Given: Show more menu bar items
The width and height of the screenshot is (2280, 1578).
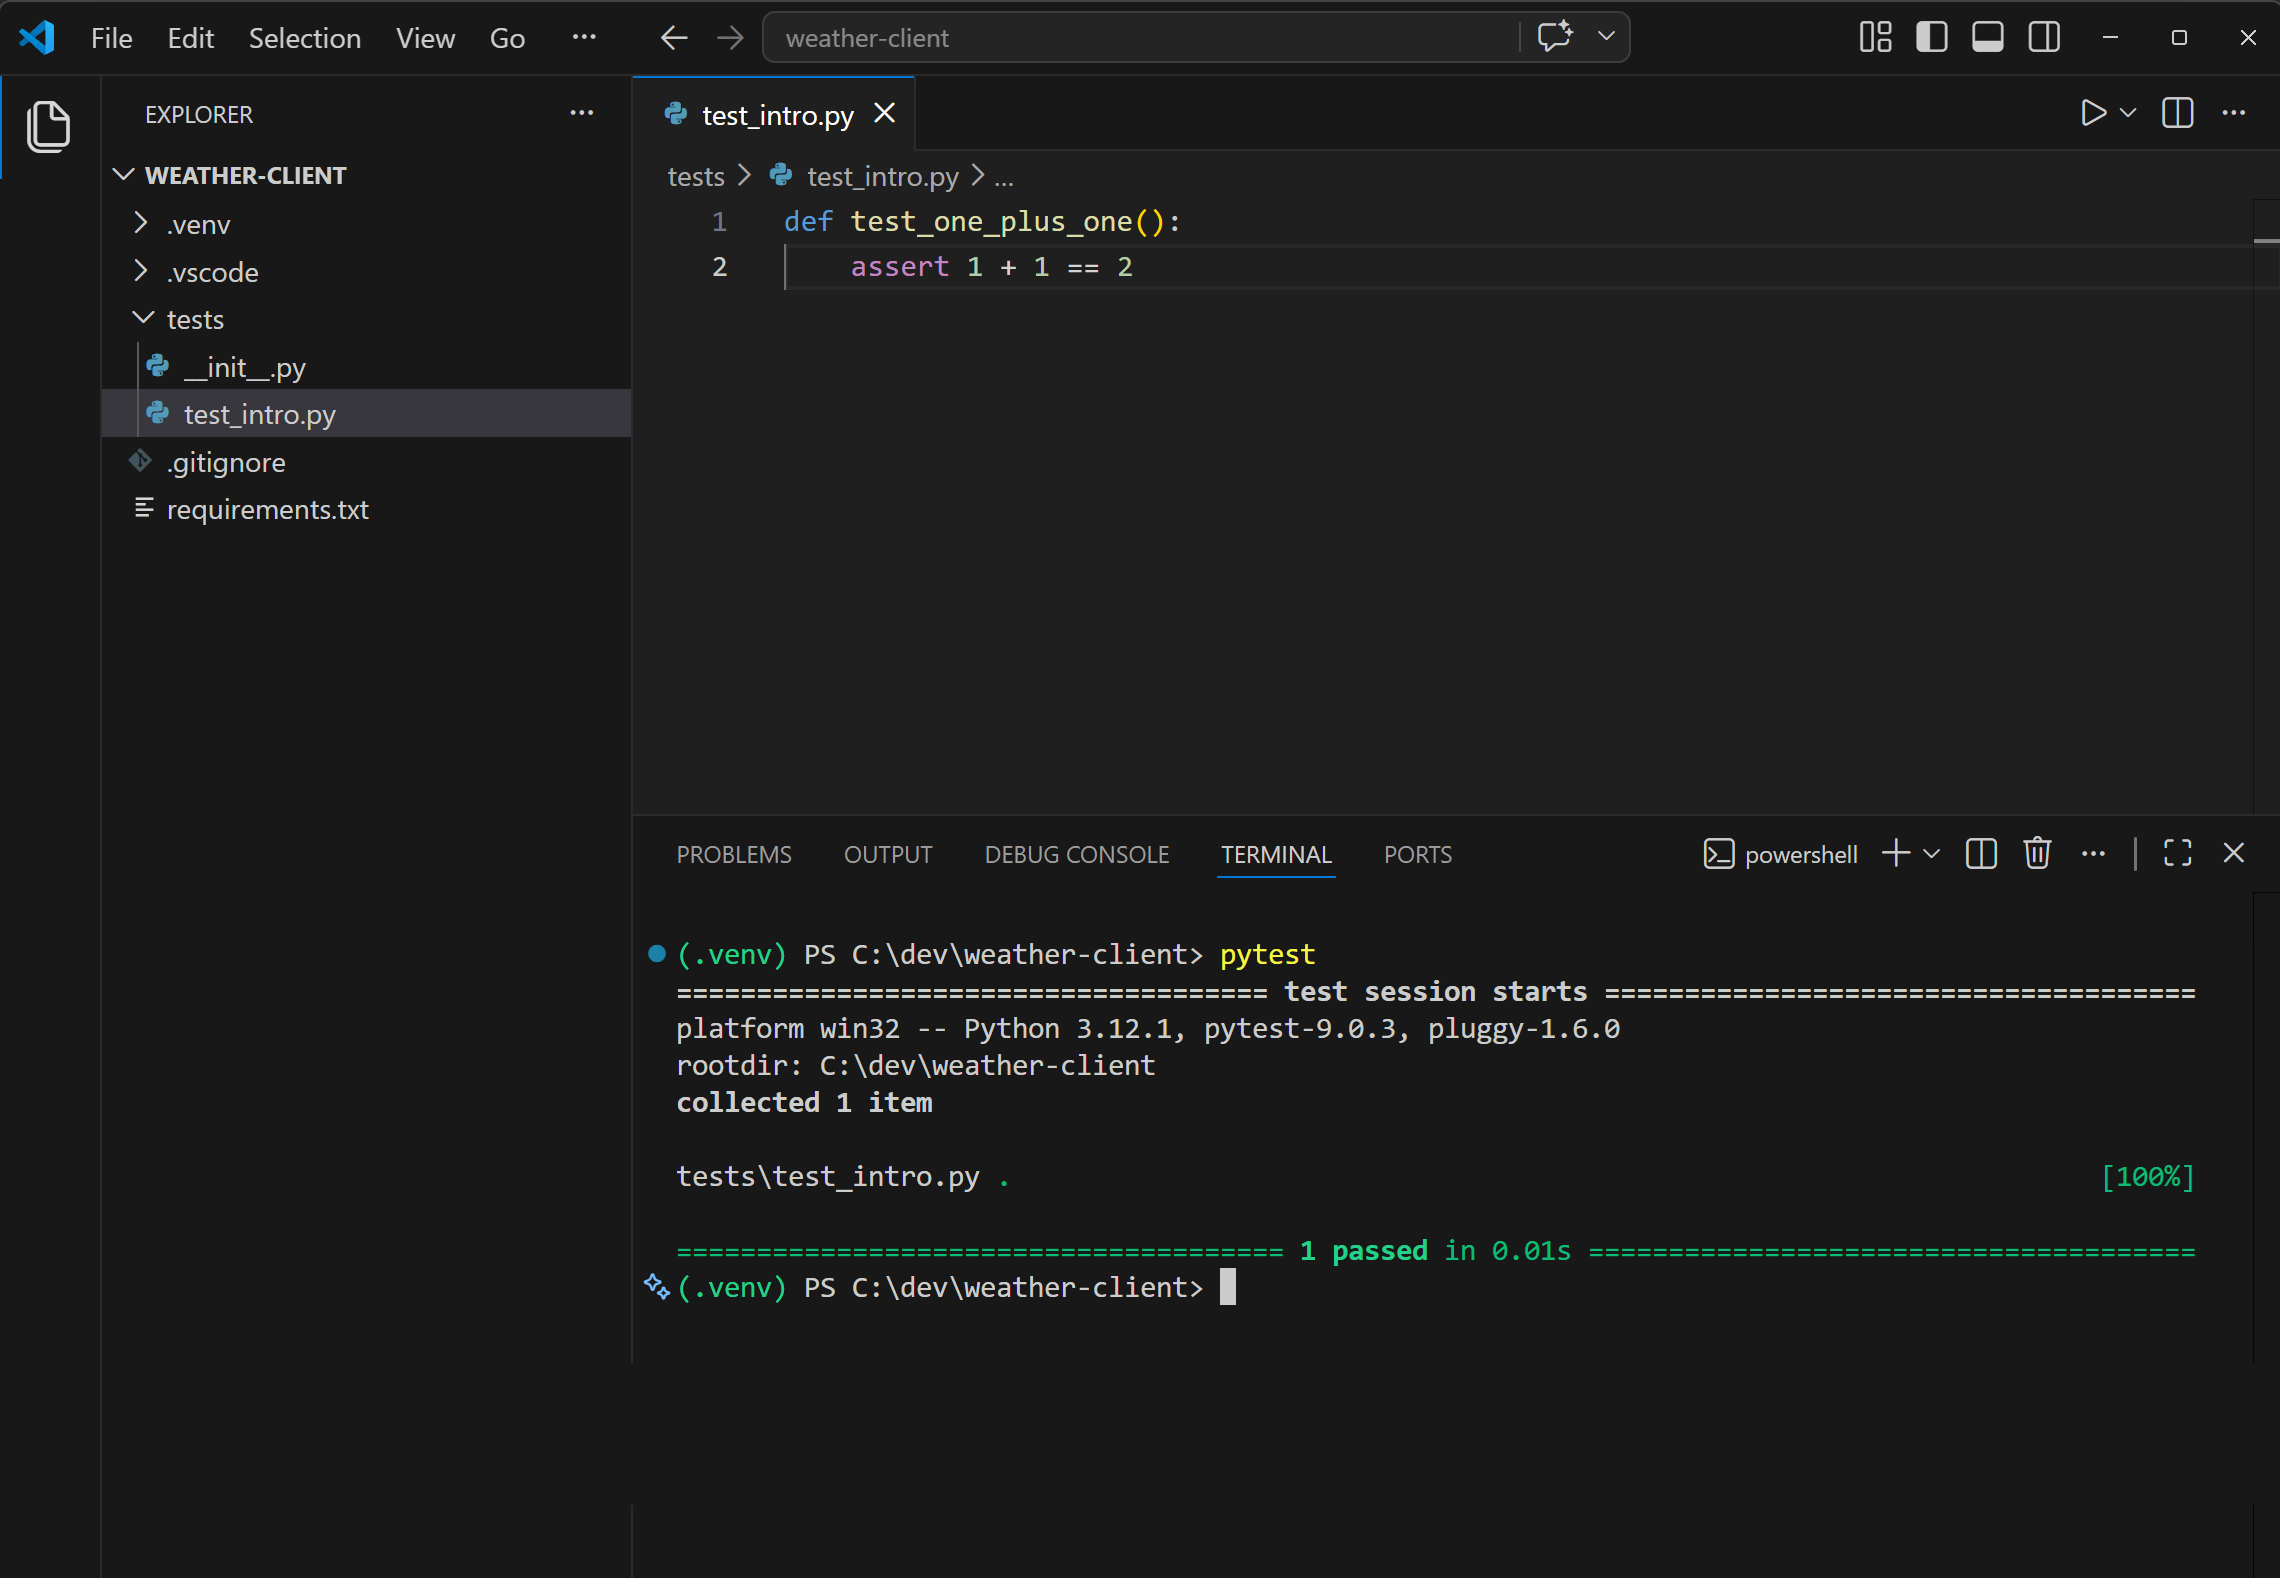Looking at the screenshot, I should click(x=584, y=38).
